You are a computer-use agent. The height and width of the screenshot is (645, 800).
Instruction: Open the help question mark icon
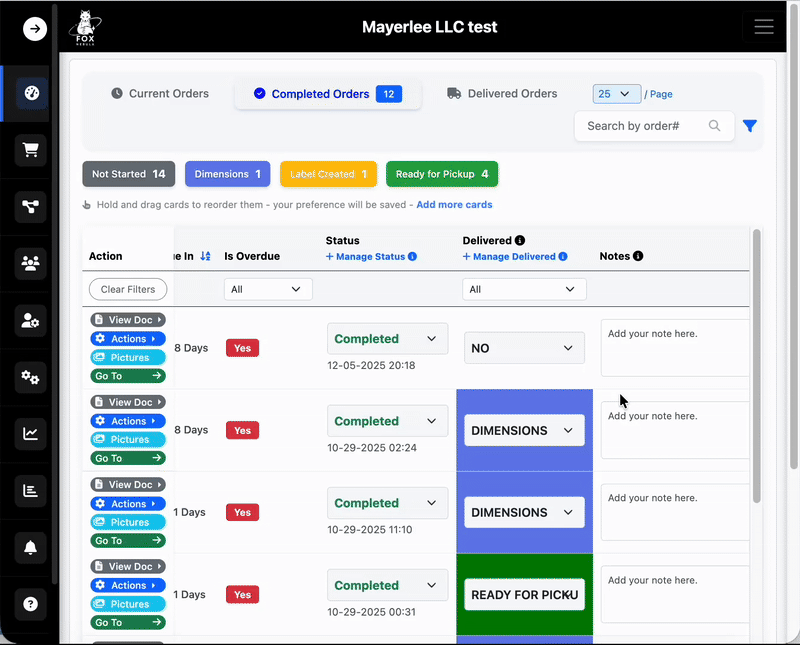tap(31, 604)
